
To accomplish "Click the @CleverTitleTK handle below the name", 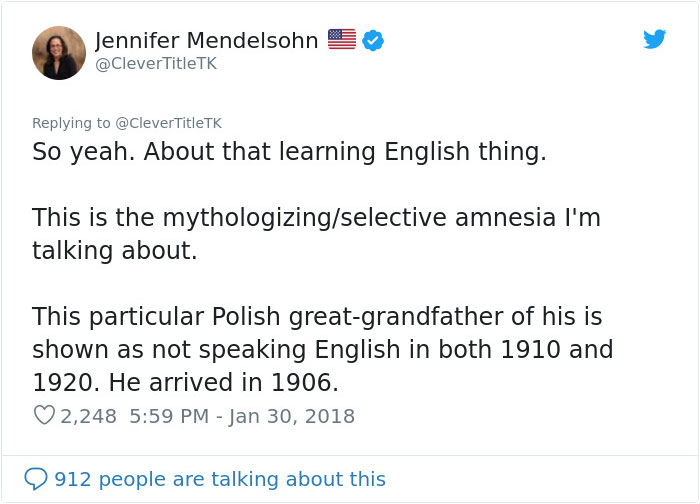I will pos(155,64).
